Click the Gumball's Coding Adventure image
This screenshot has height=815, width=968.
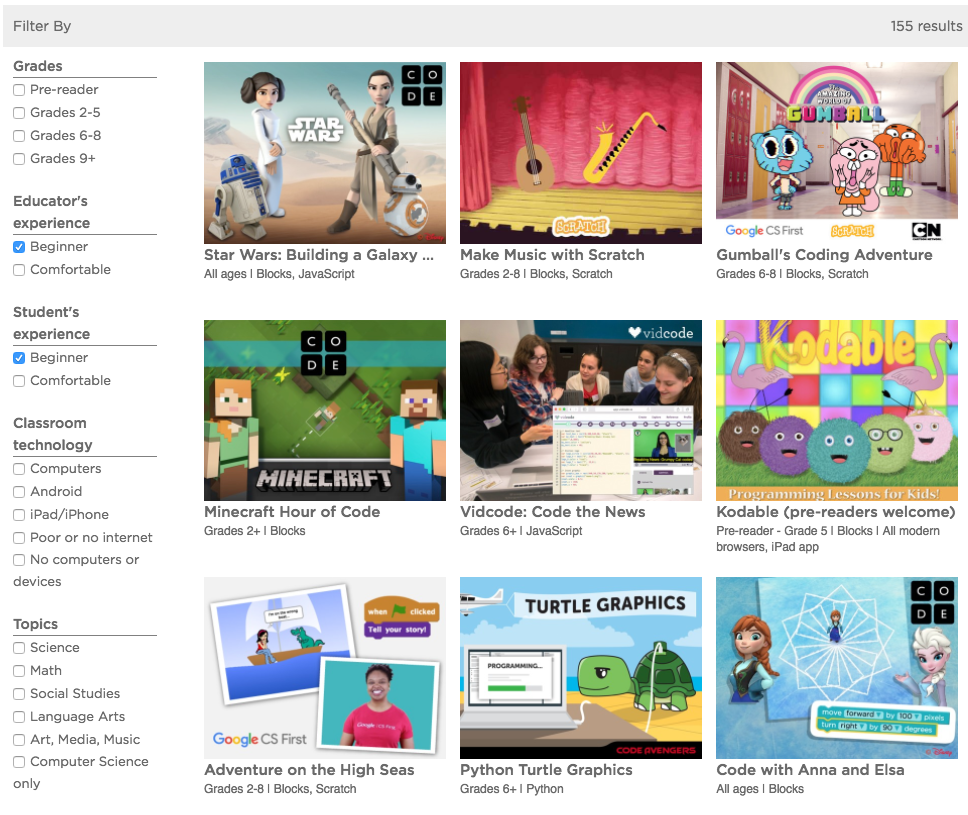[837, 153]
